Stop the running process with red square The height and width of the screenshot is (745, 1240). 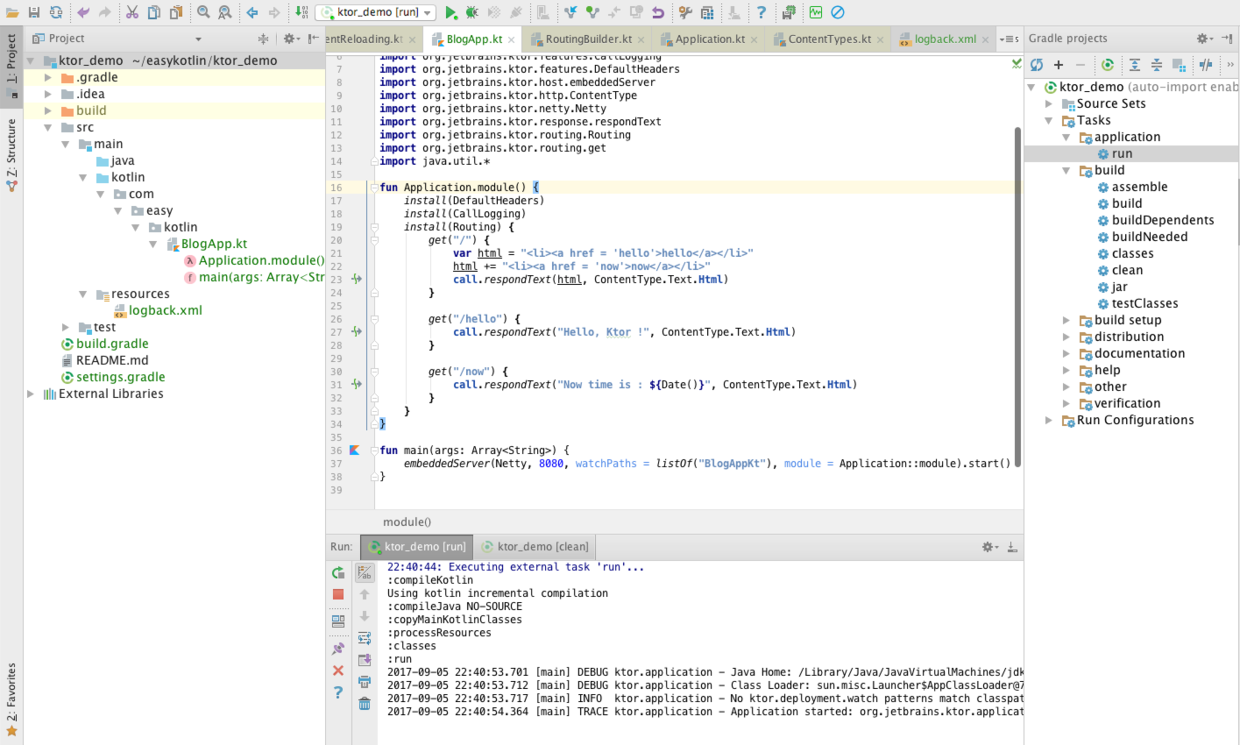(x=338, y=594)
